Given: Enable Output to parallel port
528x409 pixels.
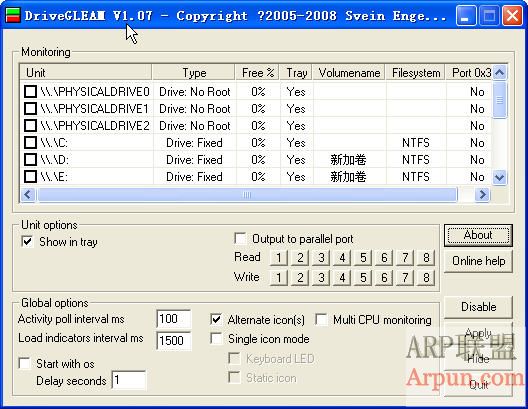Looking at the screenshot, I should pyautogui.click(x=240, y=238).
